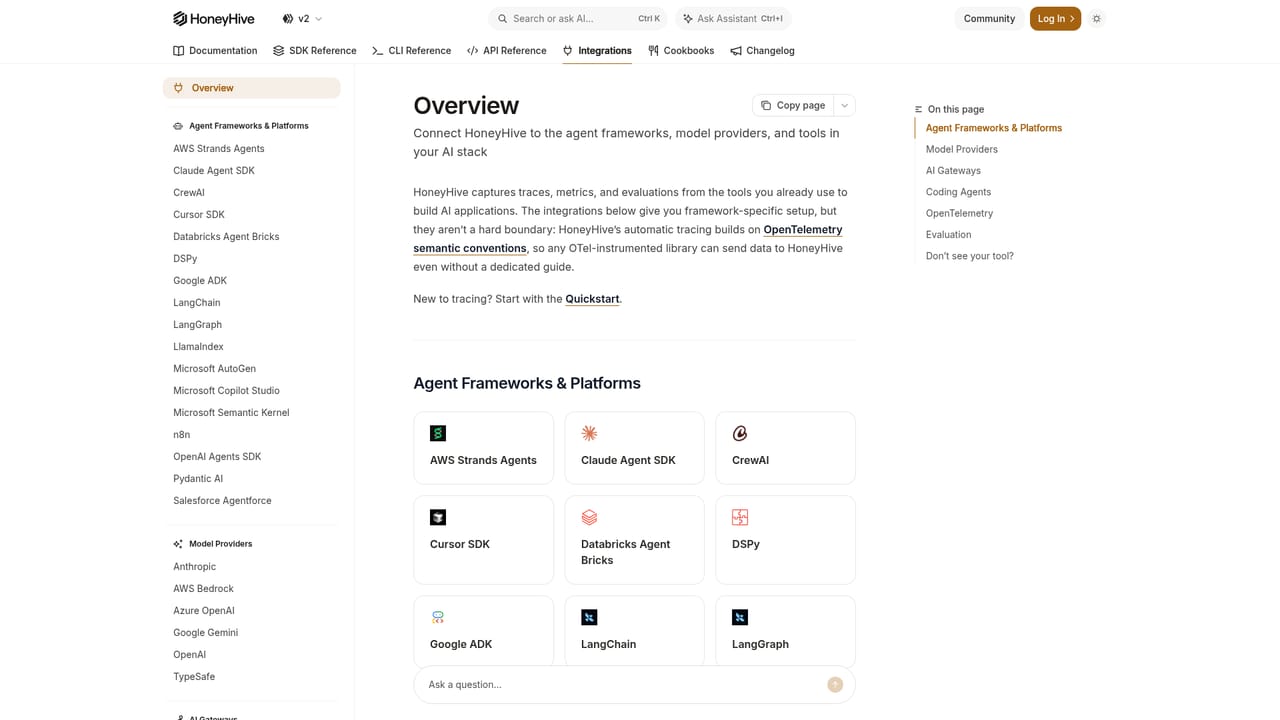Click the LangGraph card icon

[x=740, y=617]
